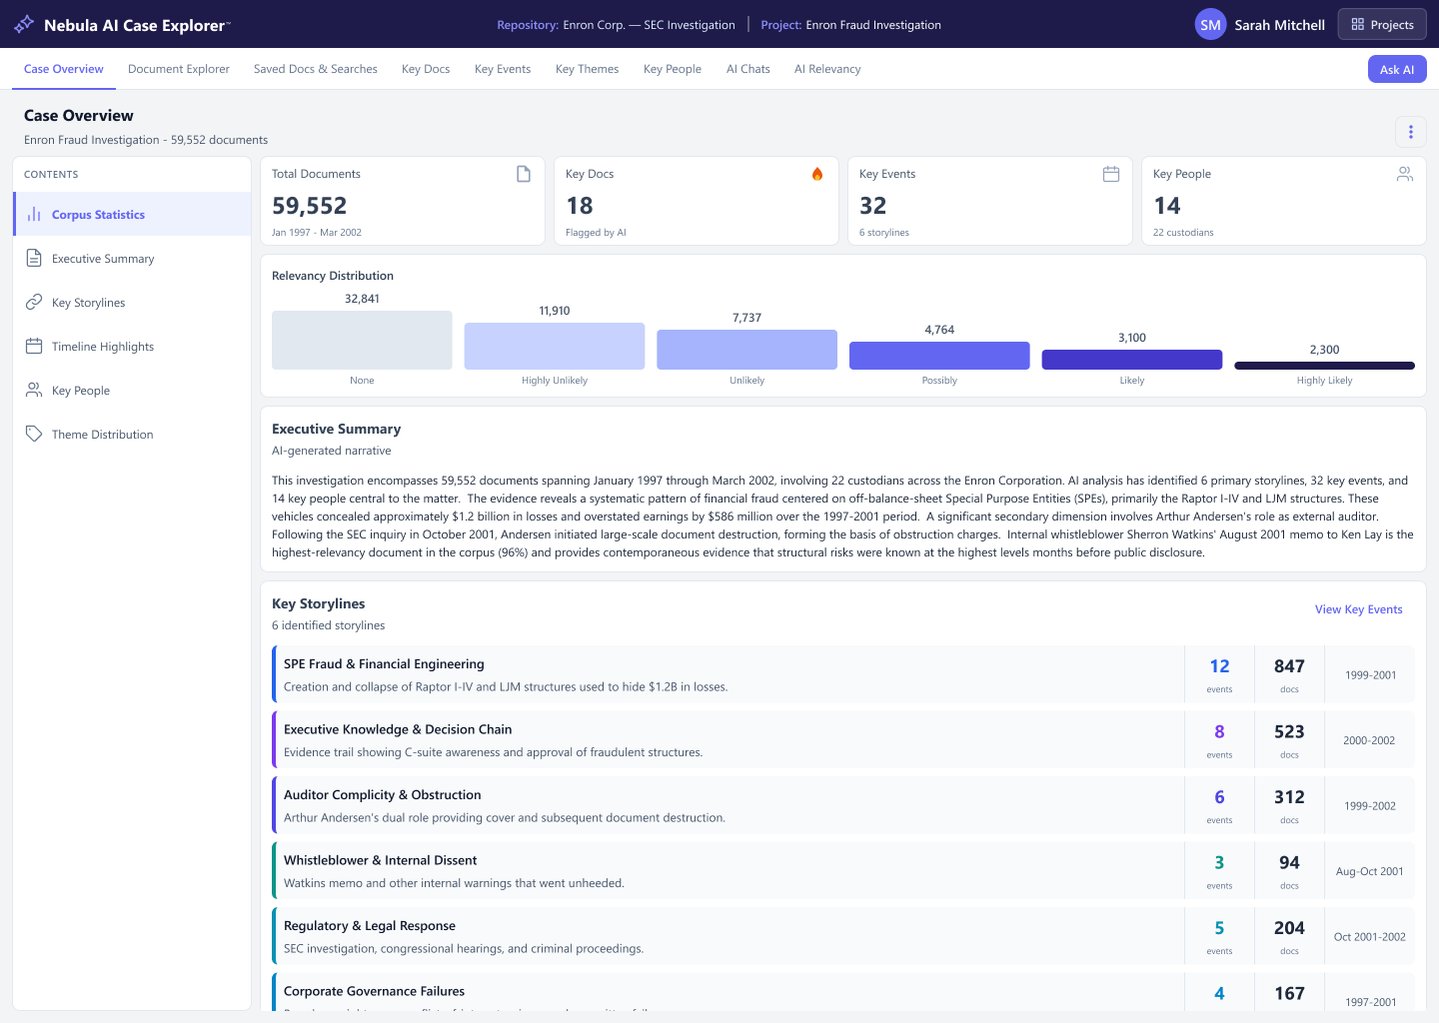Screen dimensions: 1439x1023
Task: Click the SM user avatar
Action: click(1210, 25)
